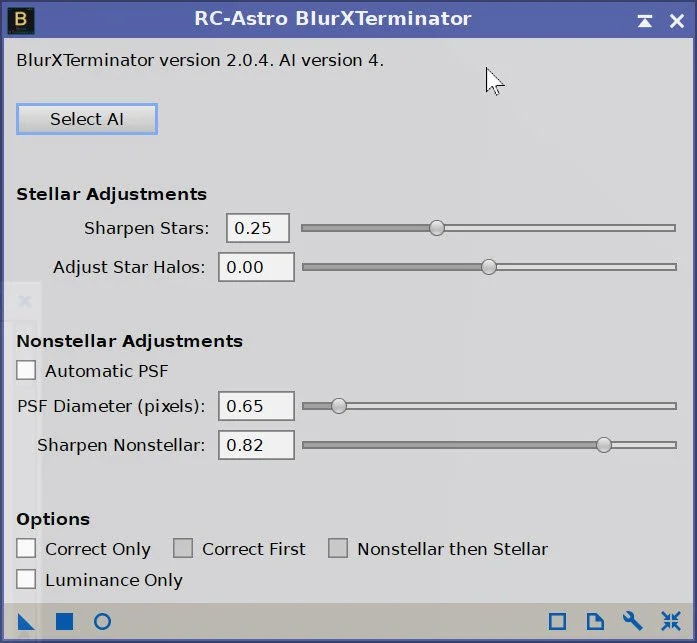Click the Sharpen Nonstellar slider handle

[x=604, y=444]
